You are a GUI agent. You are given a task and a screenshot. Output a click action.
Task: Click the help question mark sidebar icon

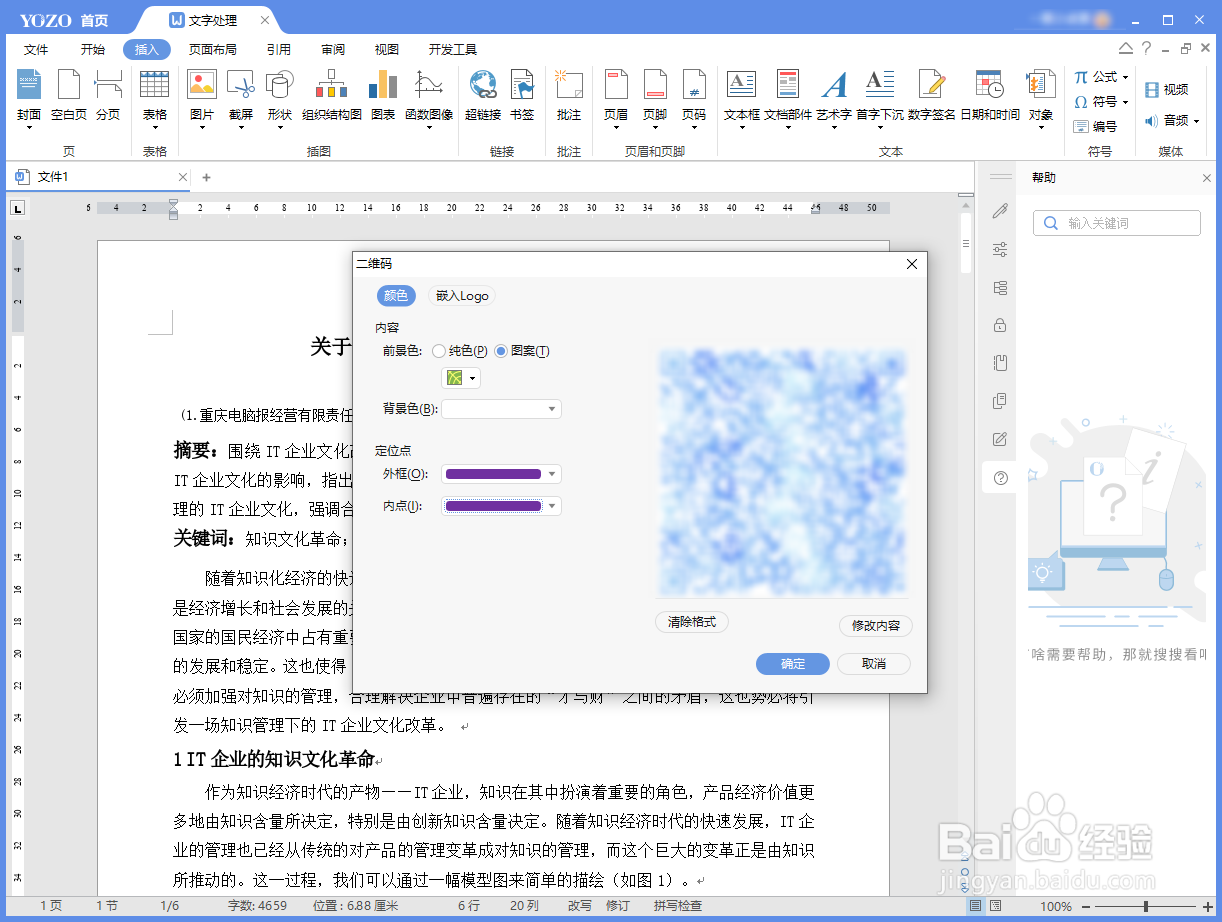pyautogui.click(x=1000, y=478)
